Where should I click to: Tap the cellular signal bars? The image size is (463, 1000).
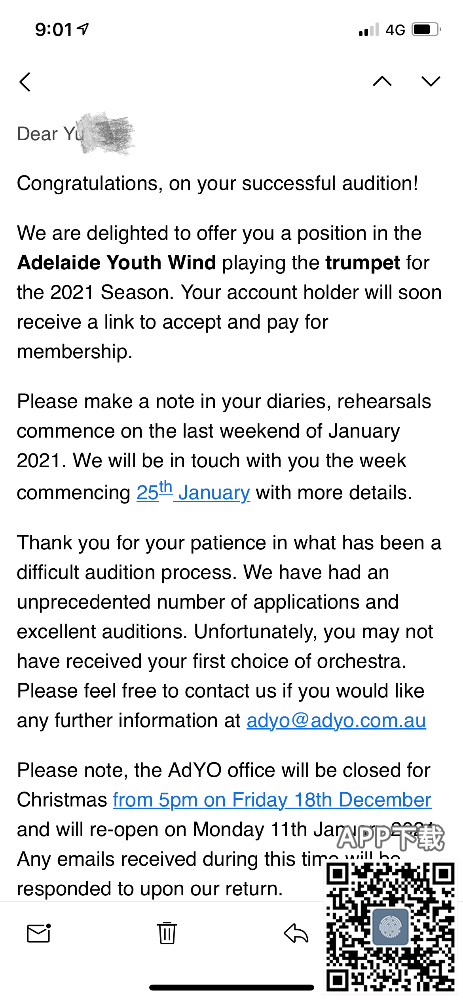click(x=369, y=30)
